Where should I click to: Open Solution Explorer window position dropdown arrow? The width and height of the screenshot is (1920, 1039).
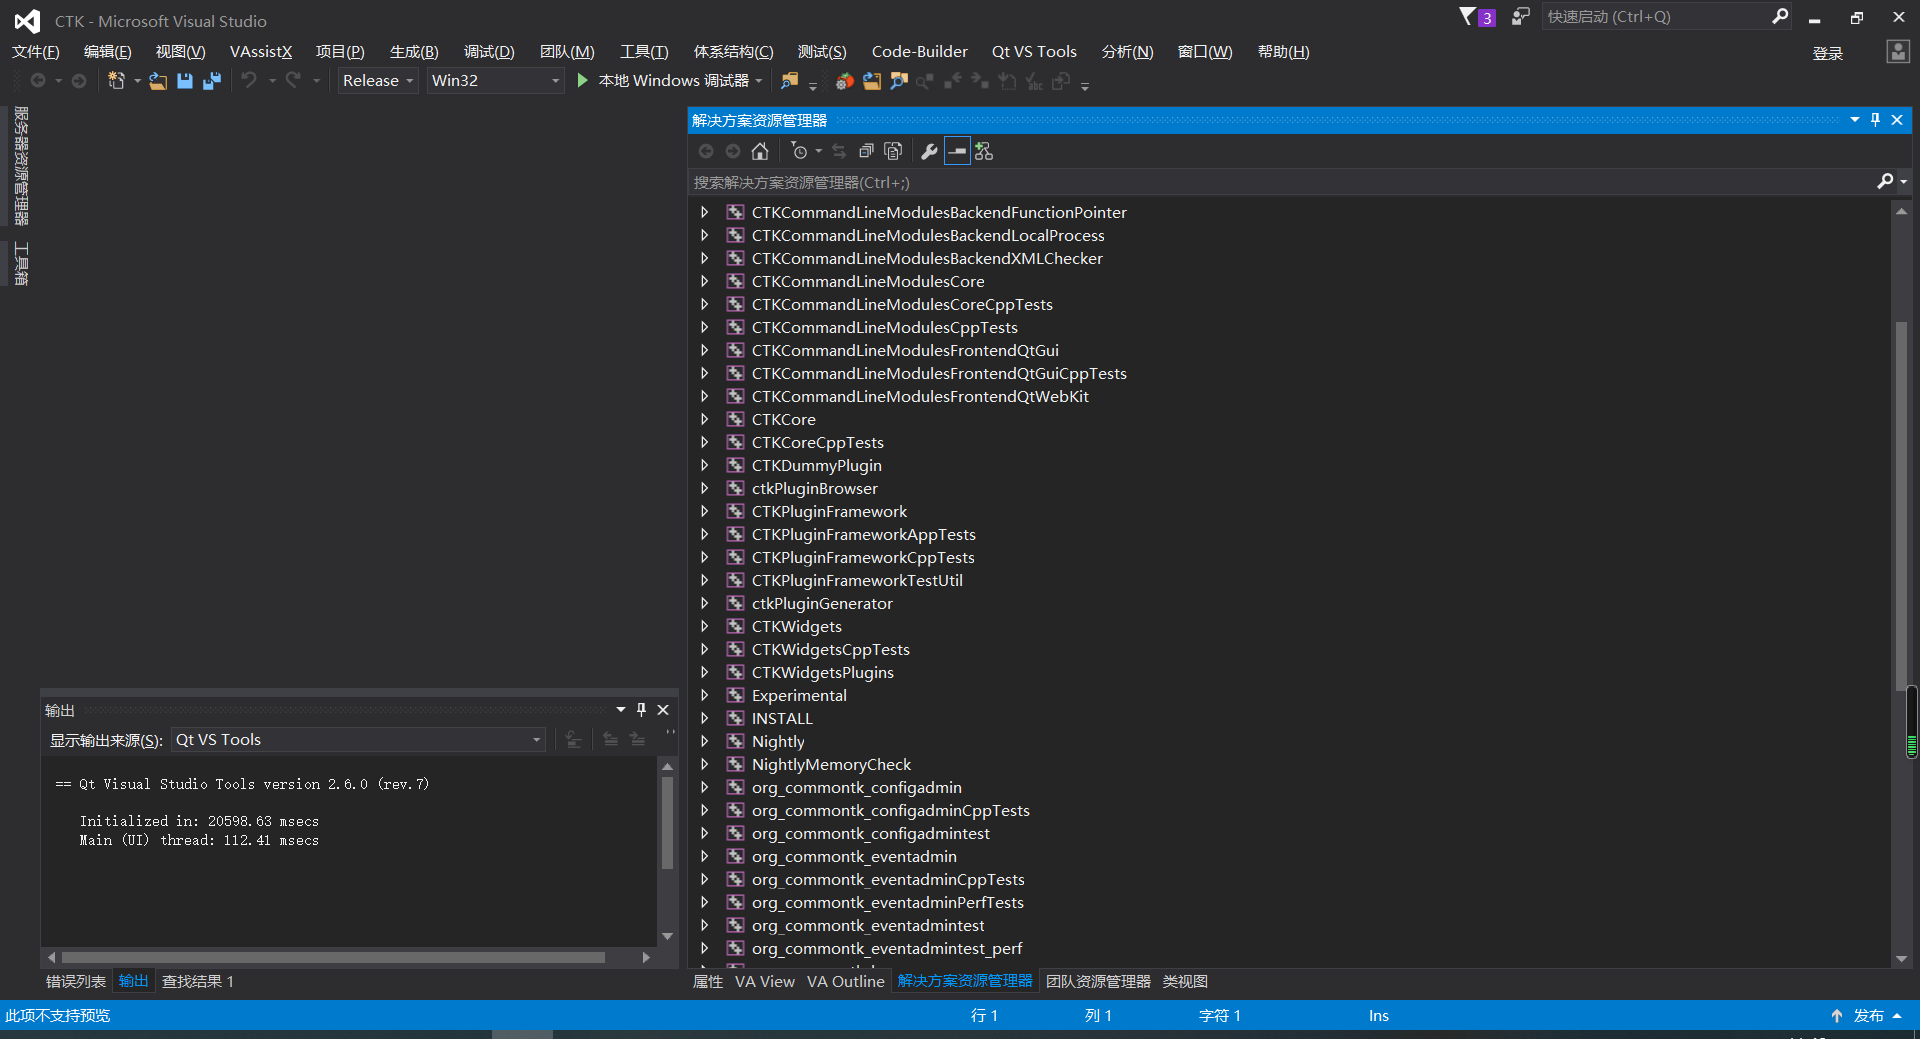pos(1854,120)
